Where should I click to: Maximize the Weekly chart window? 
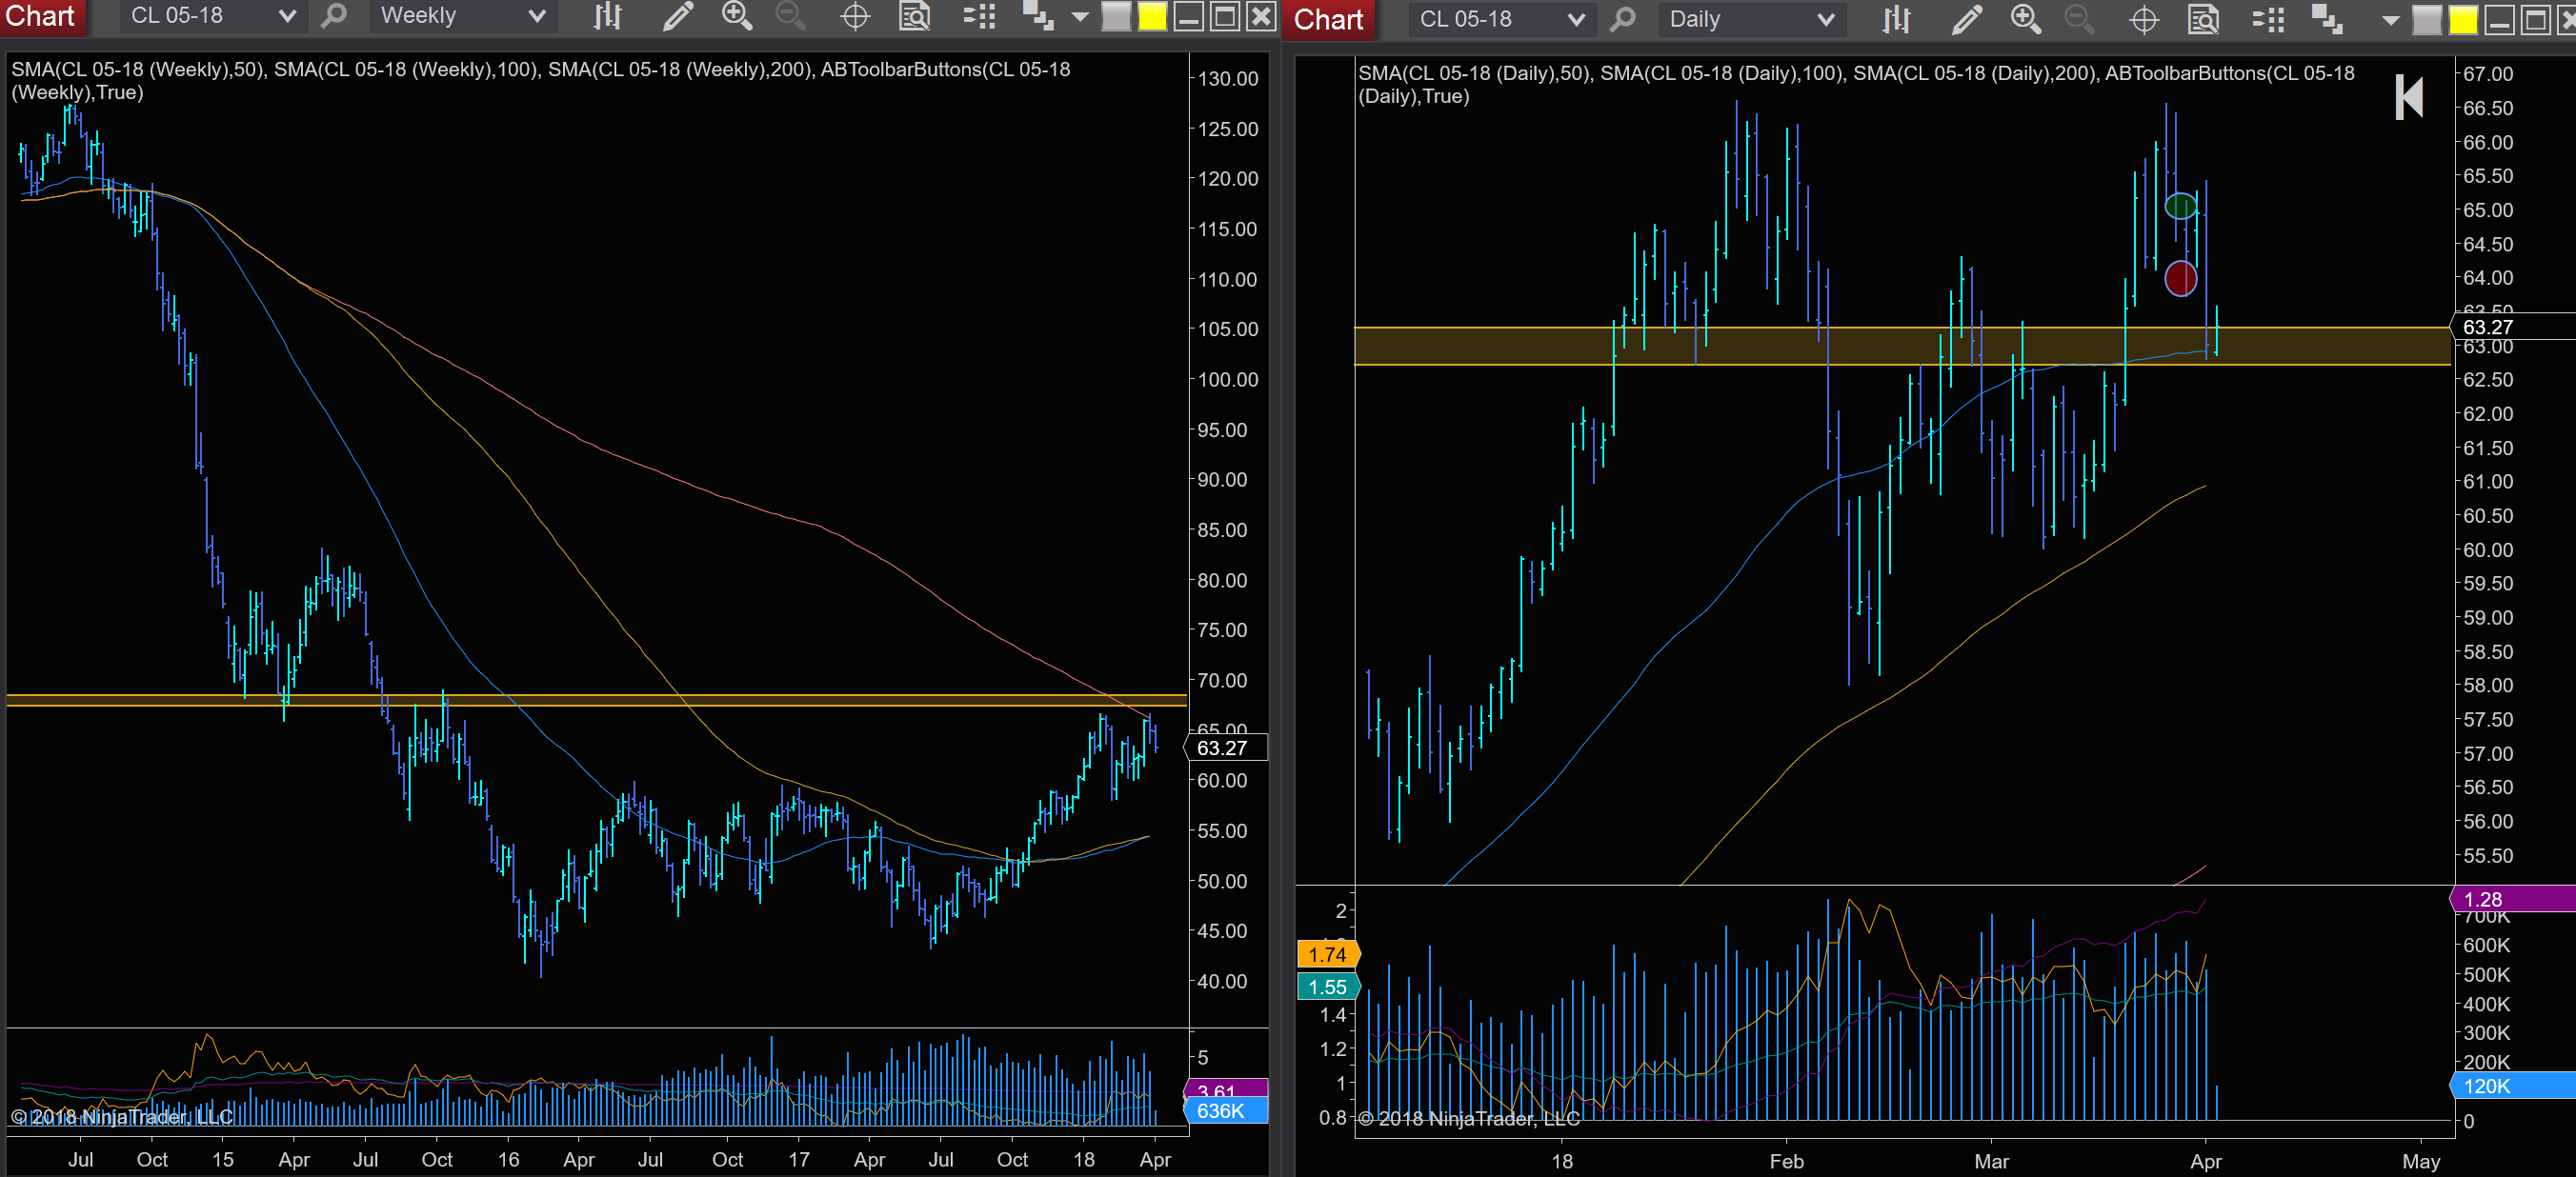coord(1225,17)
